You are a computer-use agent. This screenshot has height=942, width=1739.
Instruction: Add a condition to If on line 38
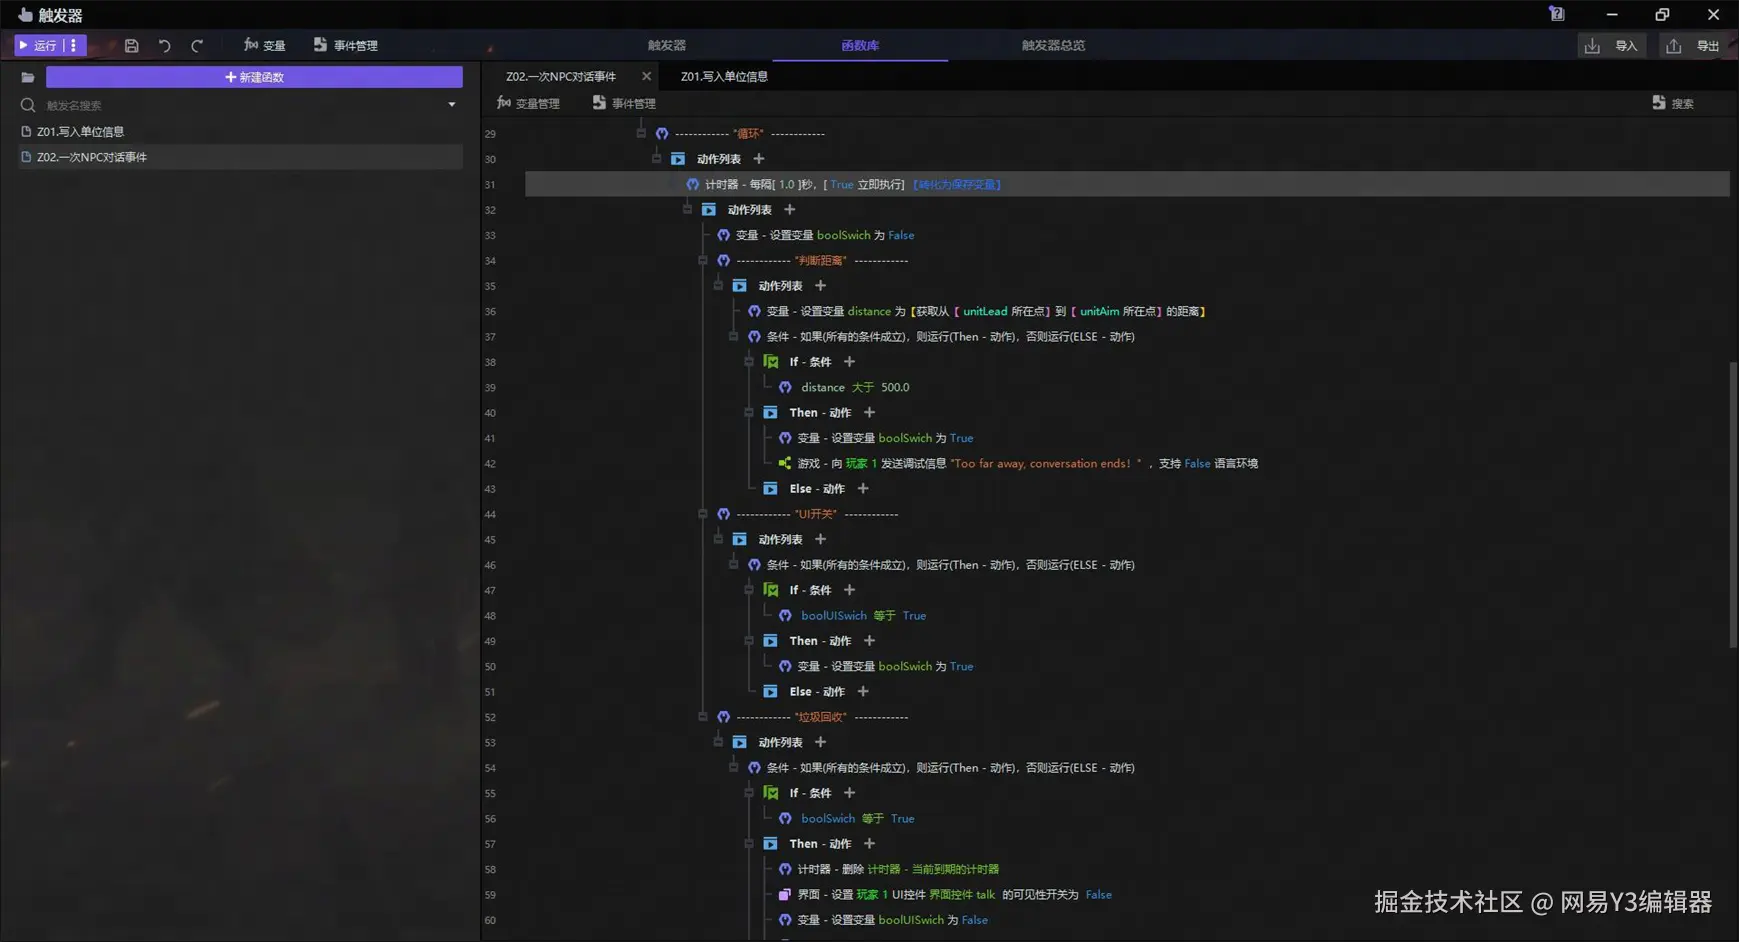pos(849,362)
